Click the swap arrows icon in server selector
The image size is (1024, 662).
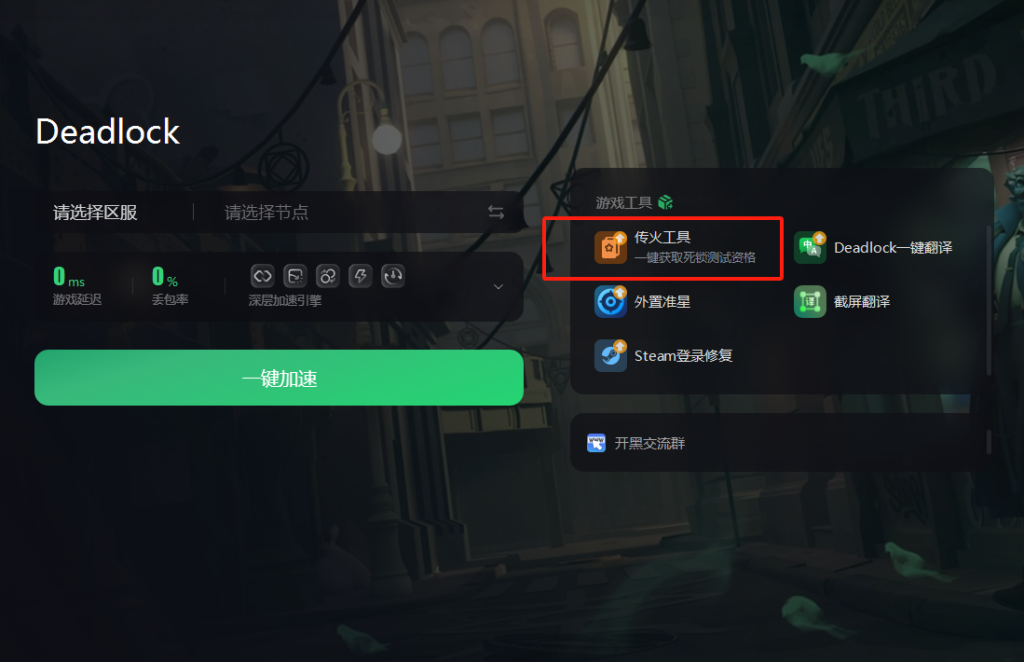click(x=496, y=212)
